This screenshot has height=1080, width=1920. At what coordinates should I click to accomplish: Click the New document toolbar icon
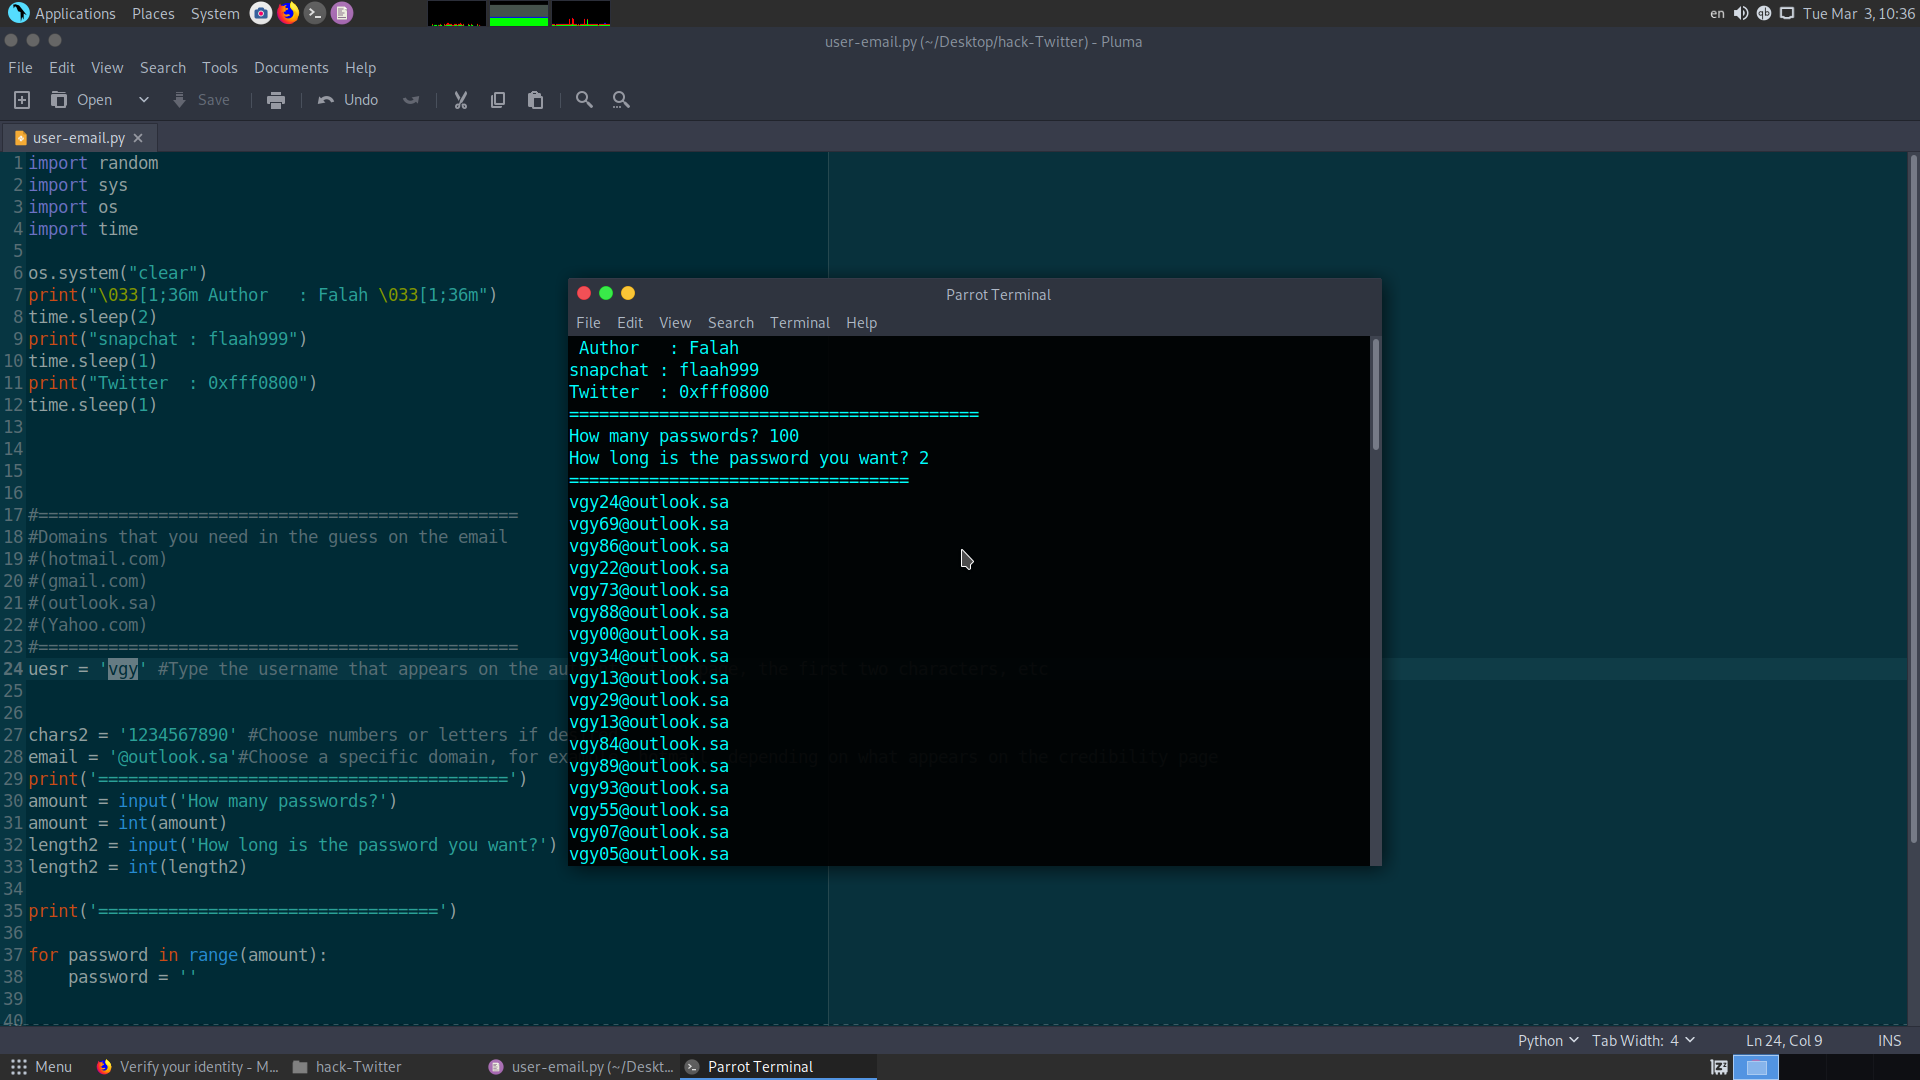[22, 100]
